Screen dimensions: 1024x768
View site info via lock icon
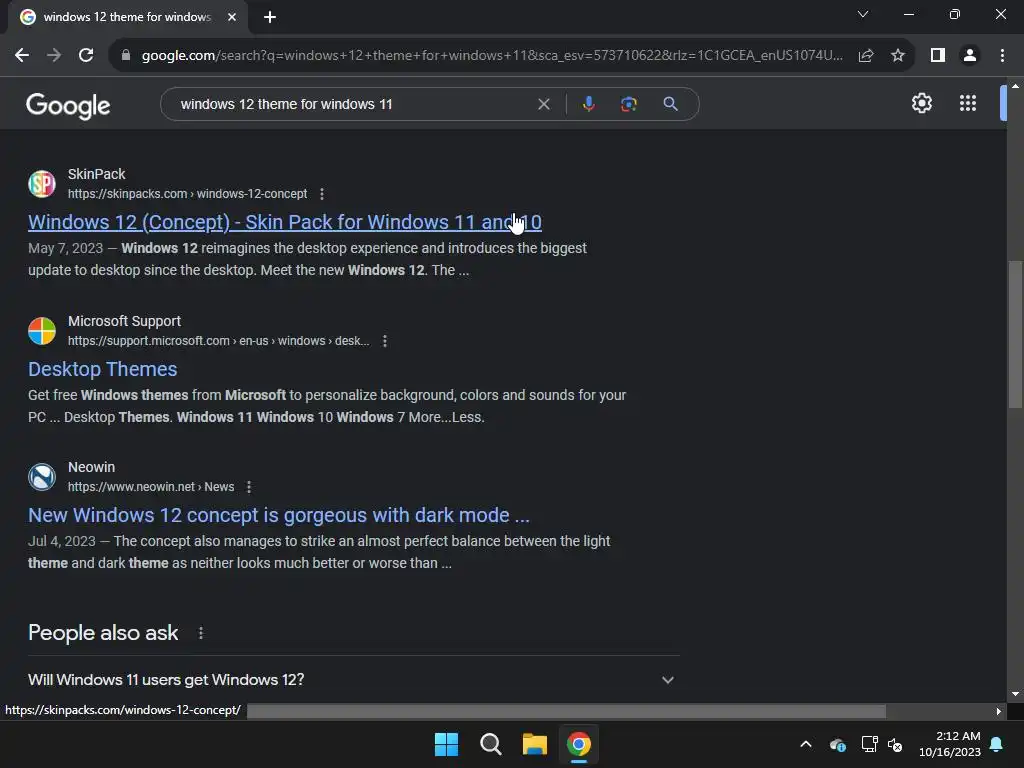(x=126, y=56)
